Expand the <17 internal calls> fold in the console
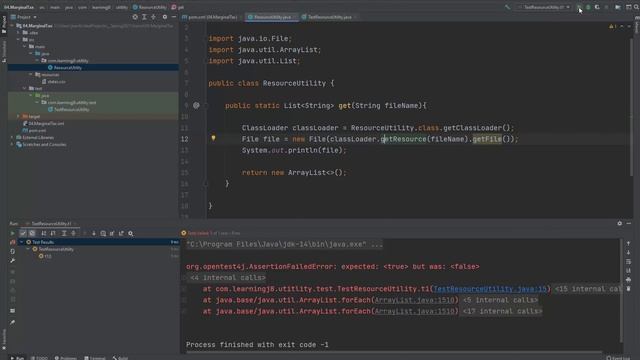Screen dimensions: 640x360 coord(502,311)
